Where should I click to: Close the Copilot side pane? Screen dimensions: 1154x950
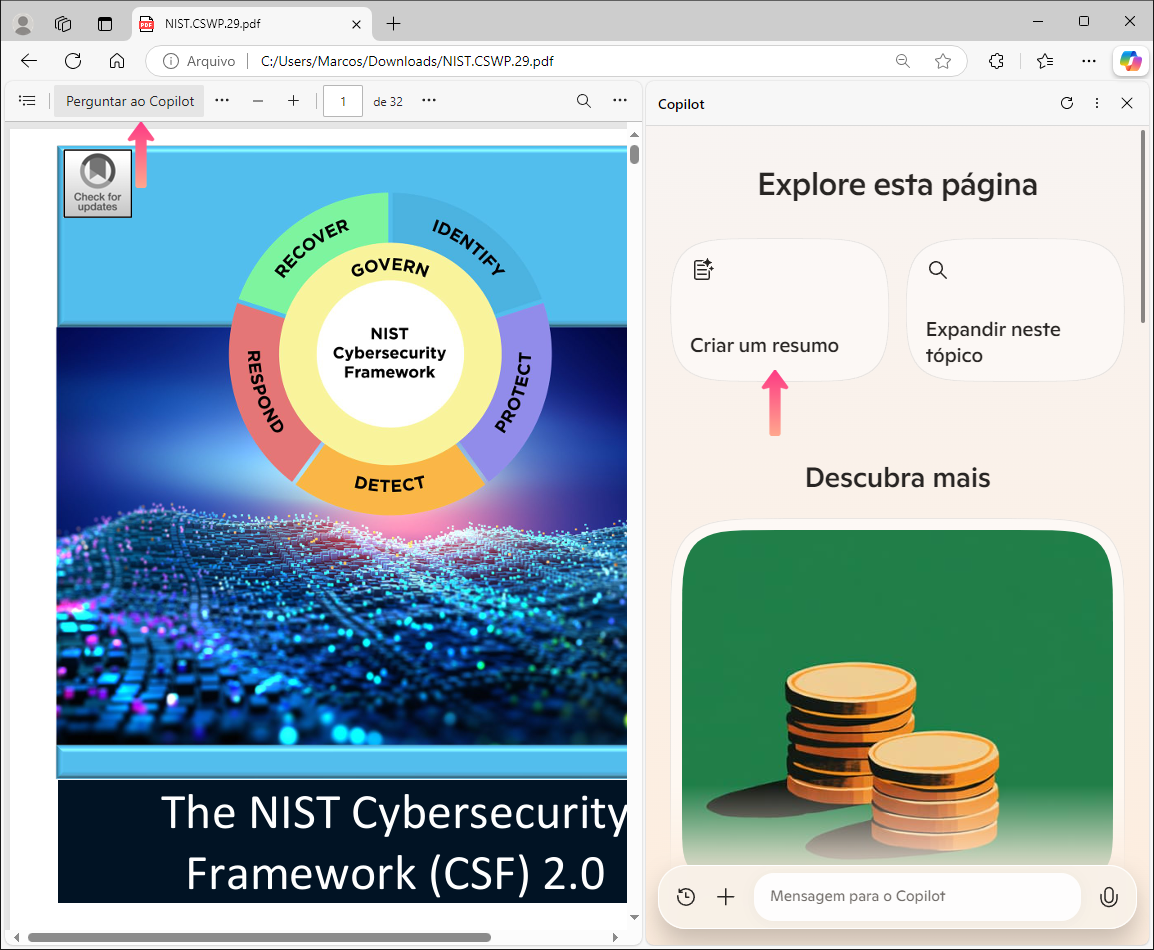1127,104
